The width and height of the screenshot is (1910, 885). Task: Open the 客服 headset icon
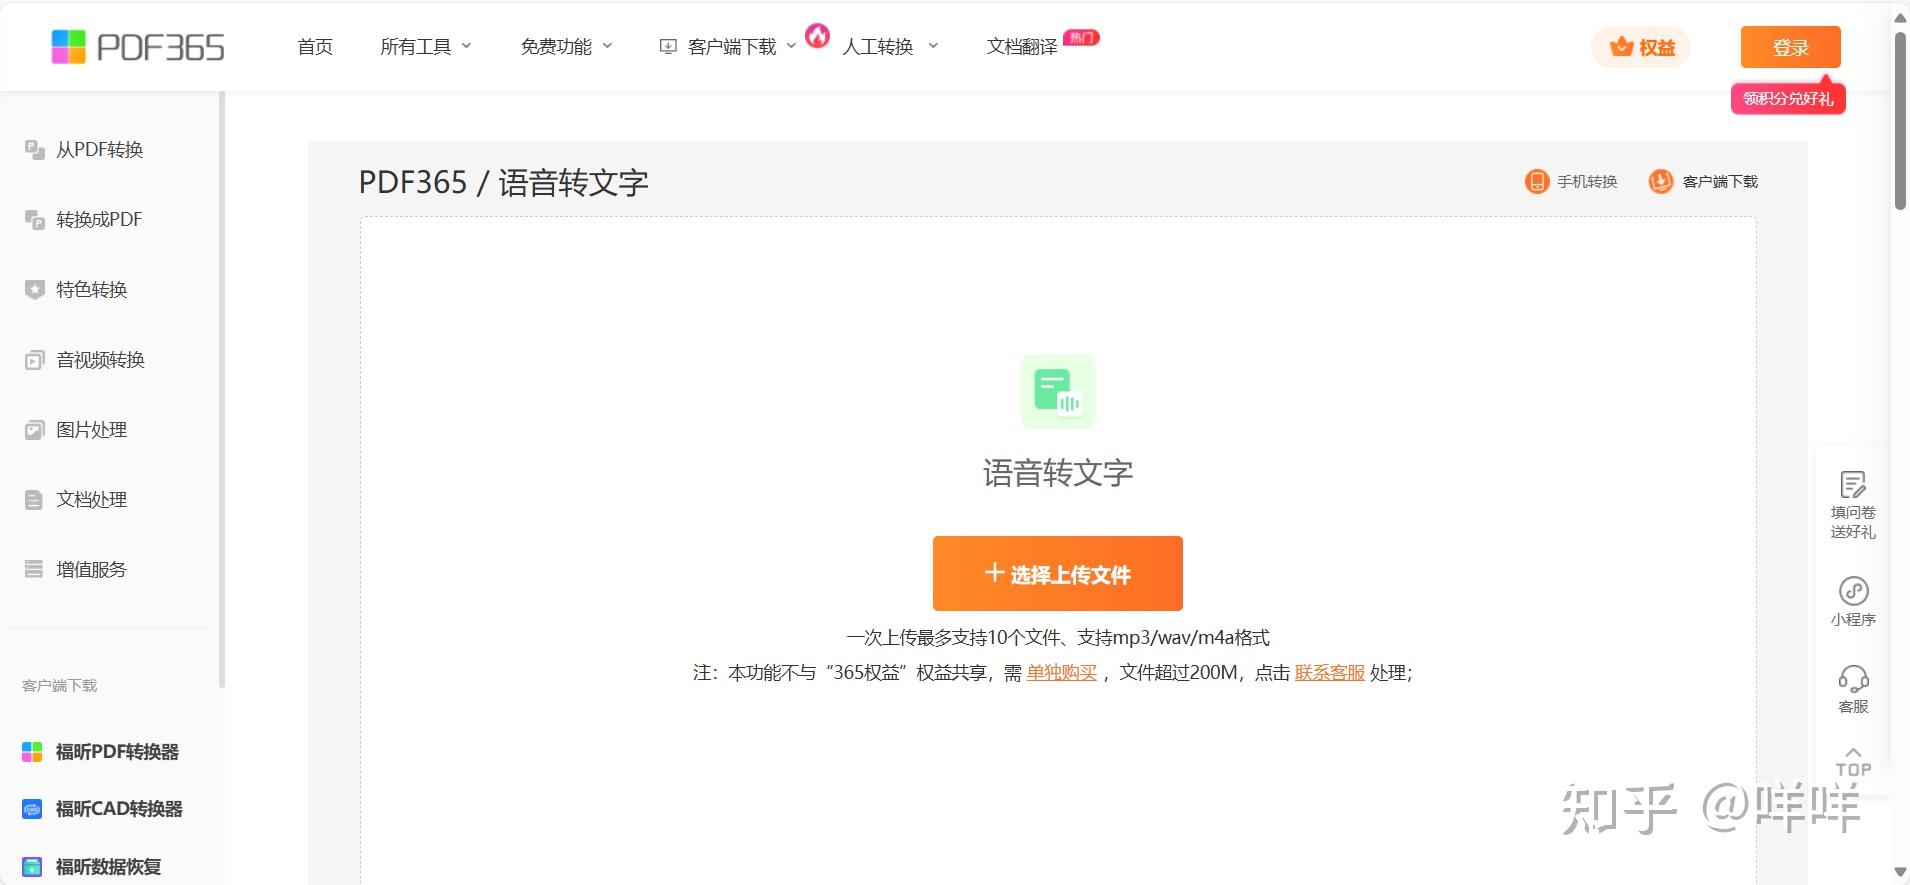pyautogui.click(x=1853, y=680)
